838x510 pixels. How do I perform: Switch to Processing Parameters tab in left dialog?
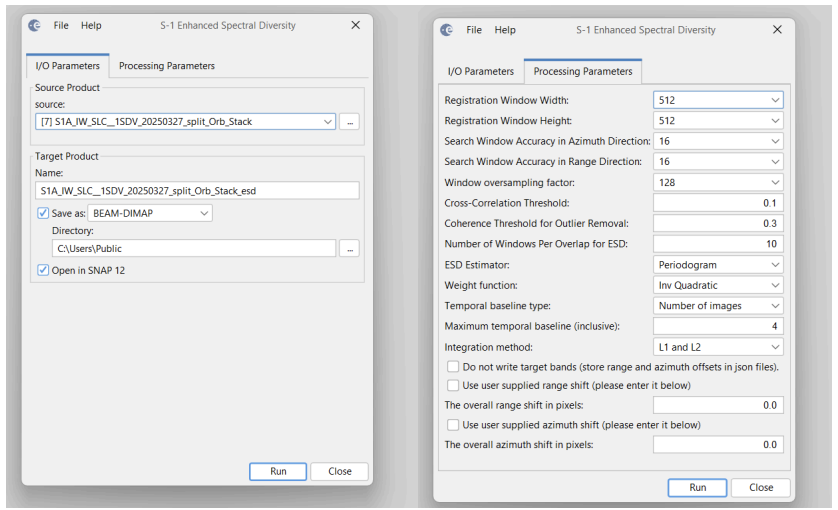(167, 66)
